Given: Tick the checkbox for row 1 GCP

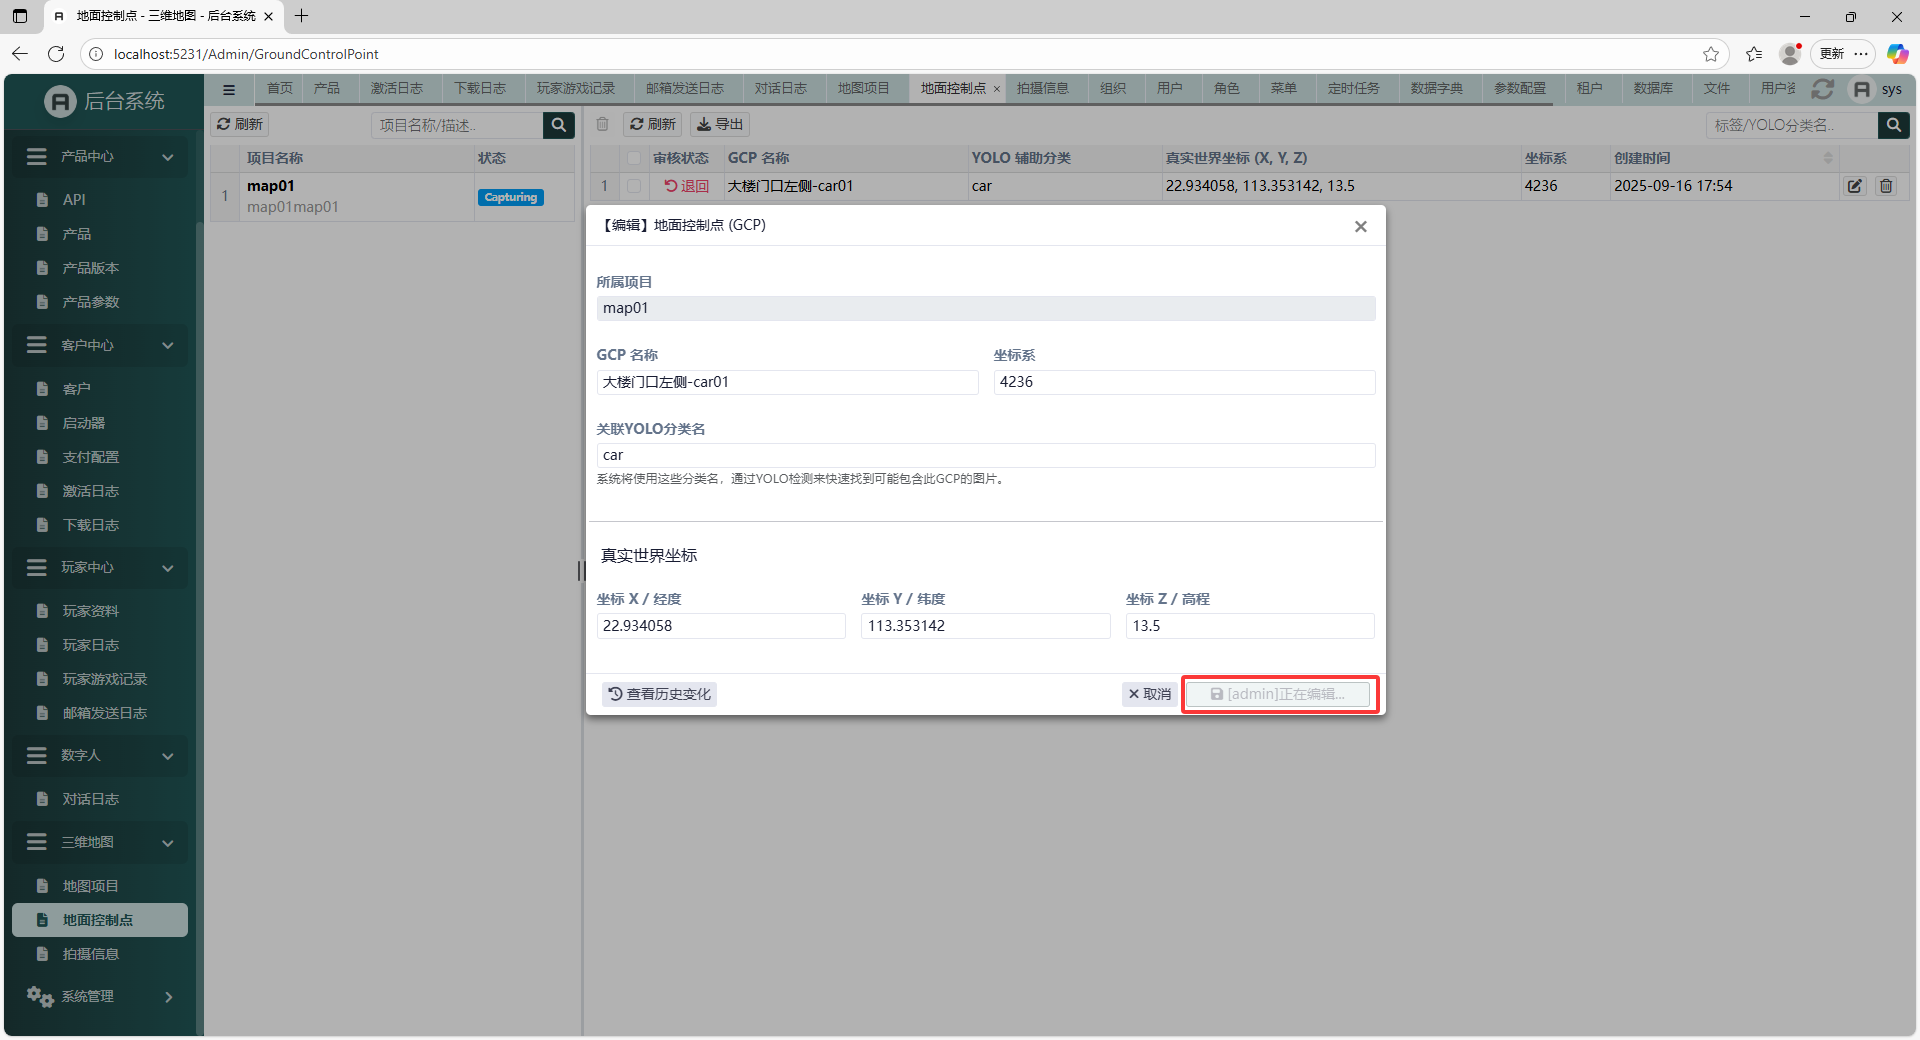Looking at the screenshot, I should pos(634,186).
